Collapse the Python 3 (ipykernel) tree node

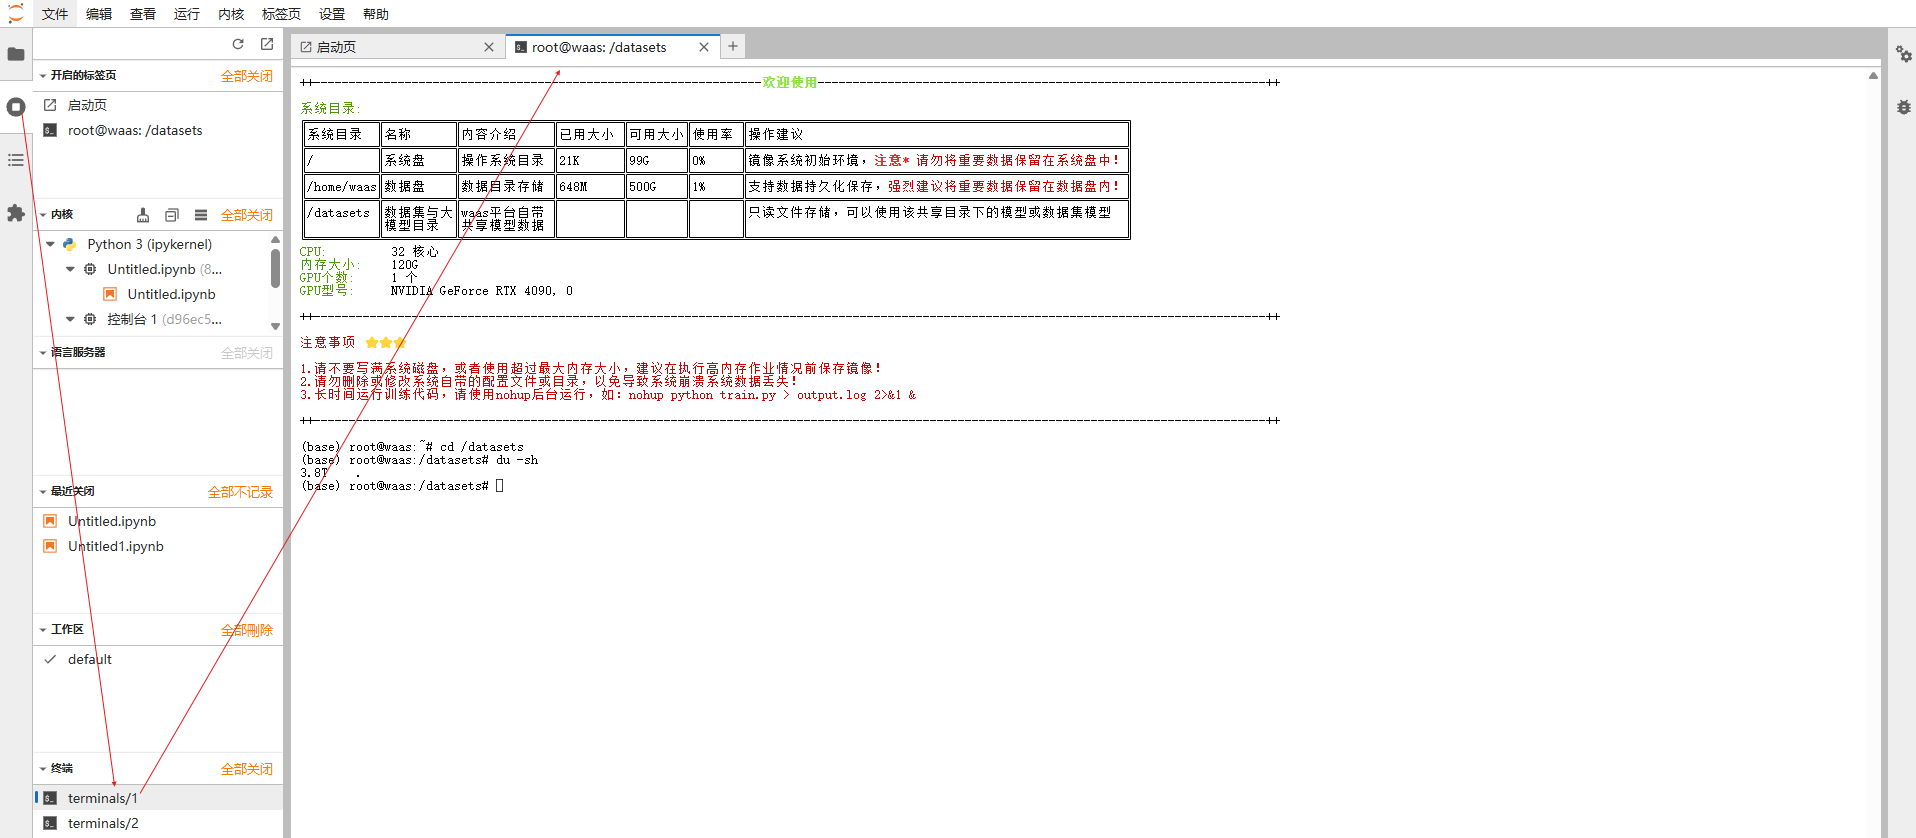(x=51, y=244)
